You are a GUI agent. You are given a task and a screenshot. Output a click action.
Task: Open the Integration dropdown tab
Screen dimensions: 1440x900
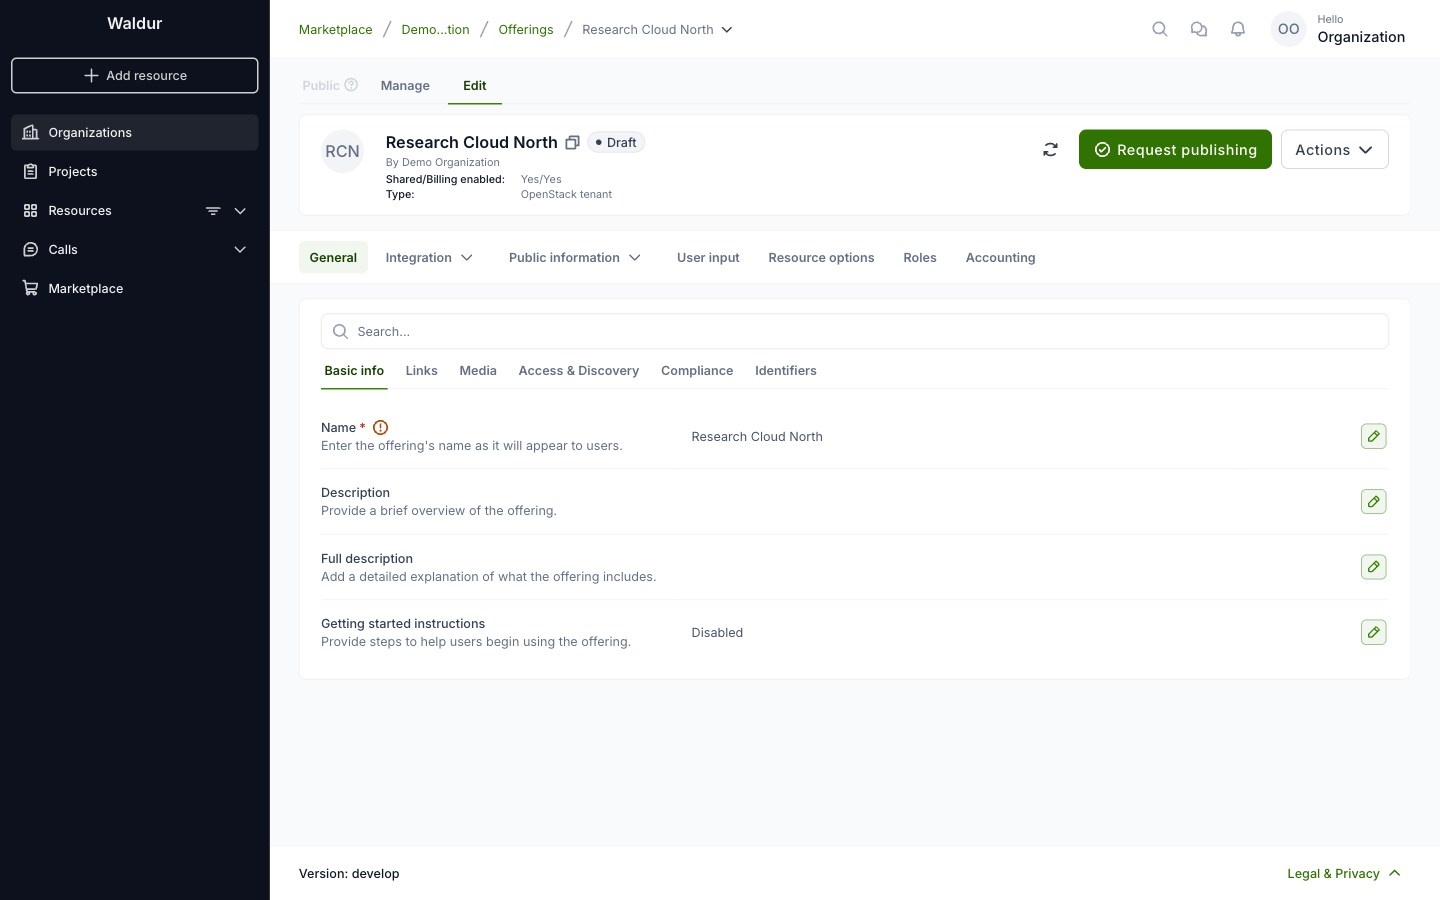pyautogui.click(x=429, y=257)
